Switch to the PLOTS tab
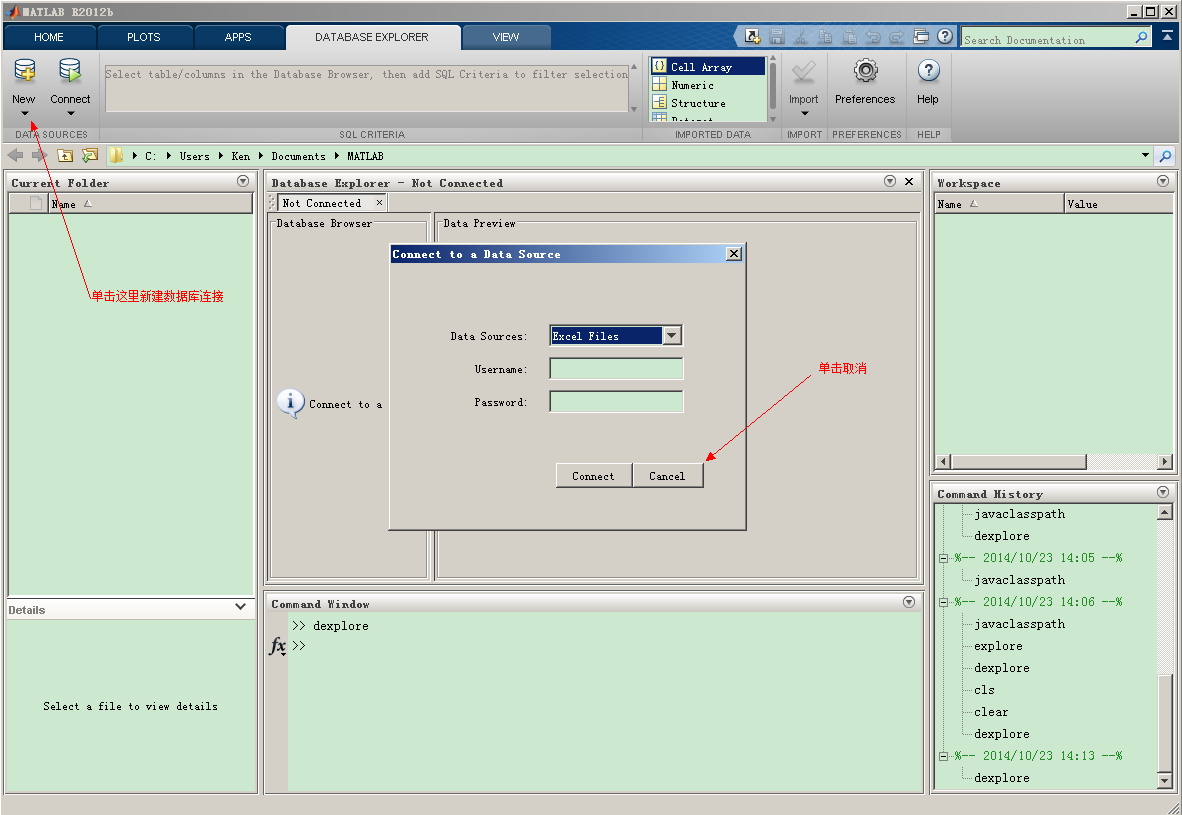Image resolution: width=1182 pixels, height=815 pixels. tap(143, 37)
